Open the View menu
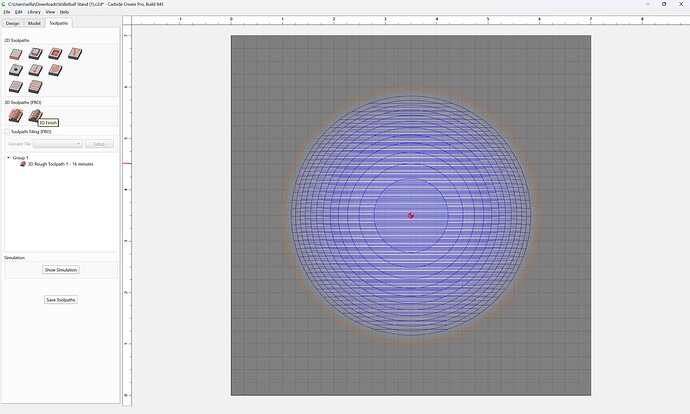The width and height of the screenshot is (690, 414). point(50,12)
